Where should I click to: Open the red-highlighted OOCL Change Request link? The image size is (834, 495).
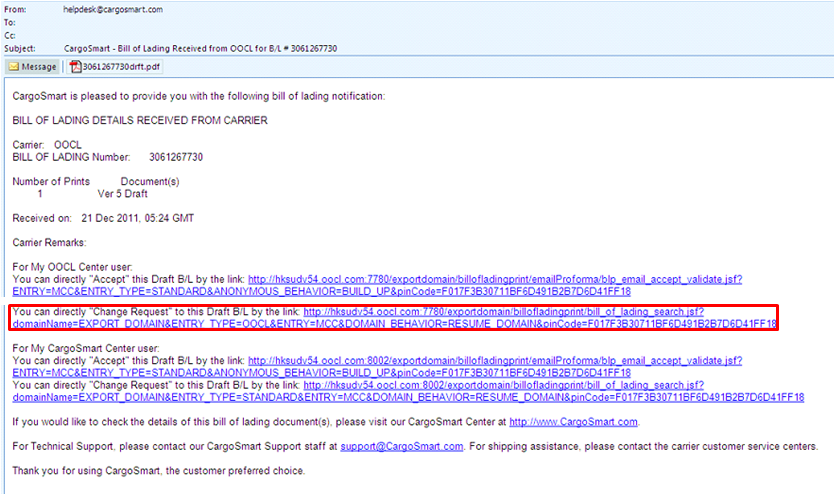coord(504,312)
